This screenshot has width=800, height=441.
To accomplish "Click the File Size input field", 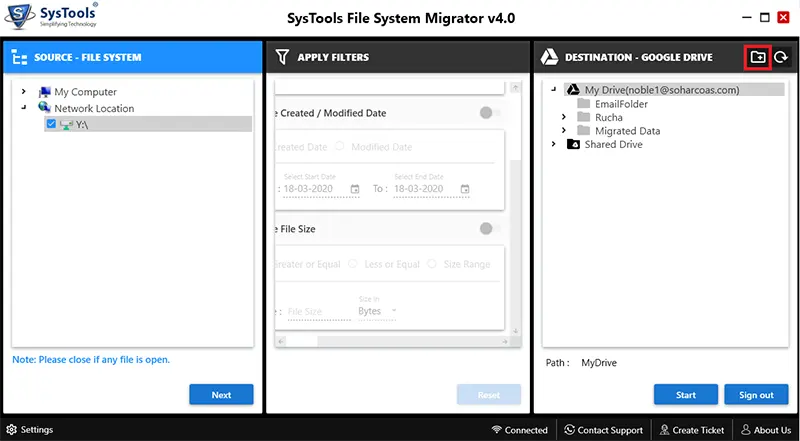I will tap(319, 311).
